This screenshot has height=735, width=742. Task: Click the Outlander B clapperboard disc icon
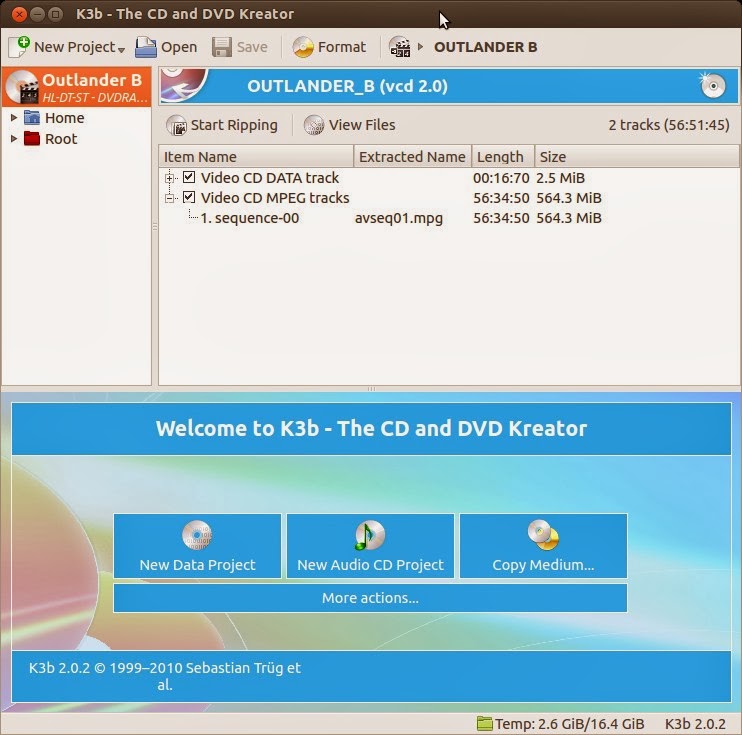coord(22,87)
